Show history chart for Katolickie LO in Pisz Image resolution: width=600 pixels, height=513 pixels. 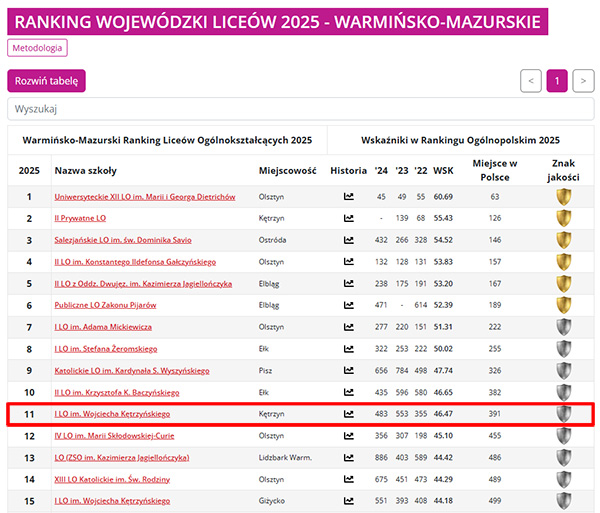[348, 370]
